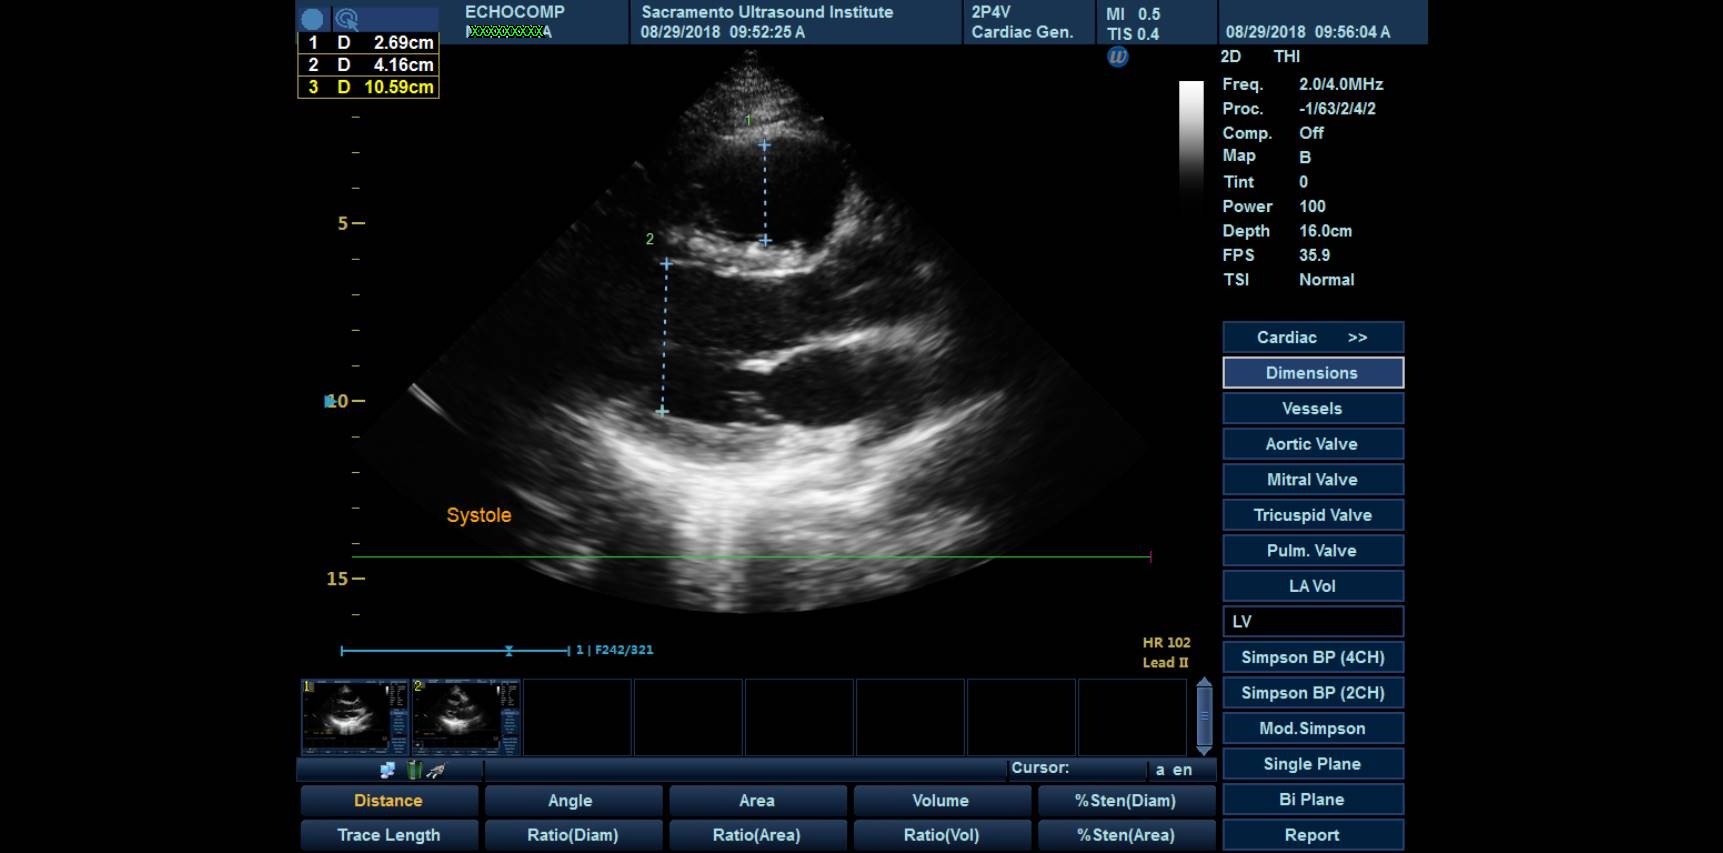The width and height of the screenshot is (1723, 853).
Task: Select the Distance measurement tool
Action: pos(388,800)
